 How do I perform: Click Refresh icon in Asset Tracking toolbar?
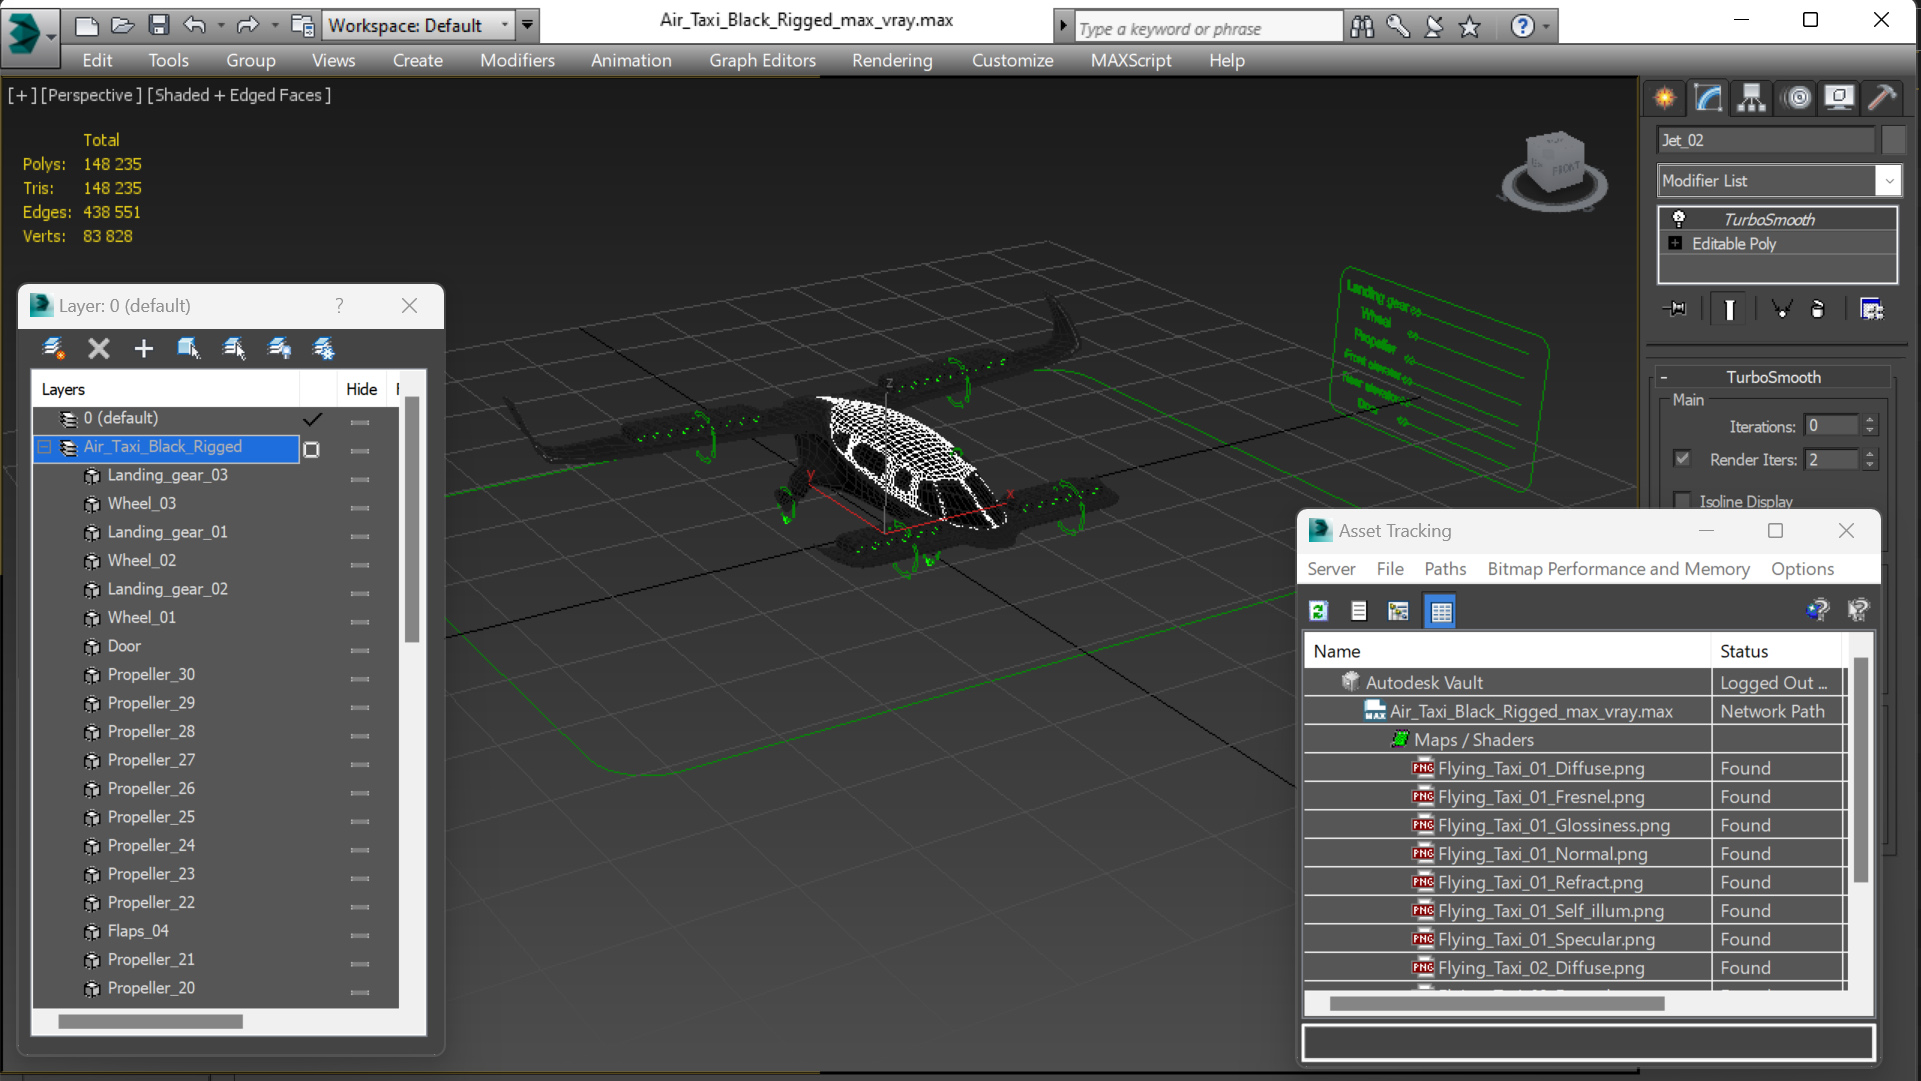1319,611
